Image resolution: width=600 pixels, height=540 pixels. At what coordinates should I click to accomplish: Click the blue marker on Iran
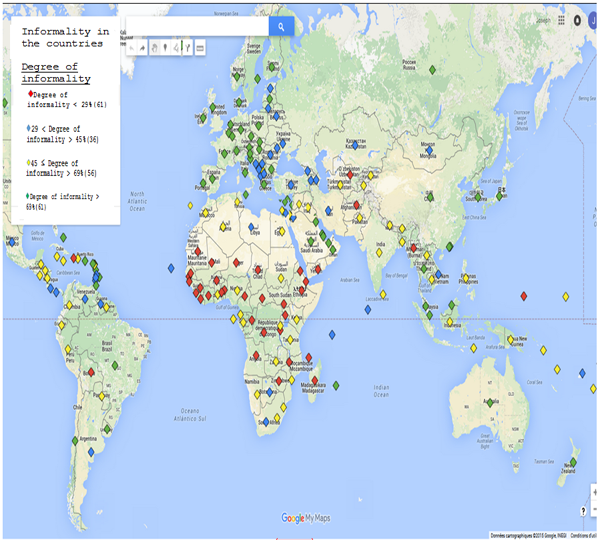point(328,210)
